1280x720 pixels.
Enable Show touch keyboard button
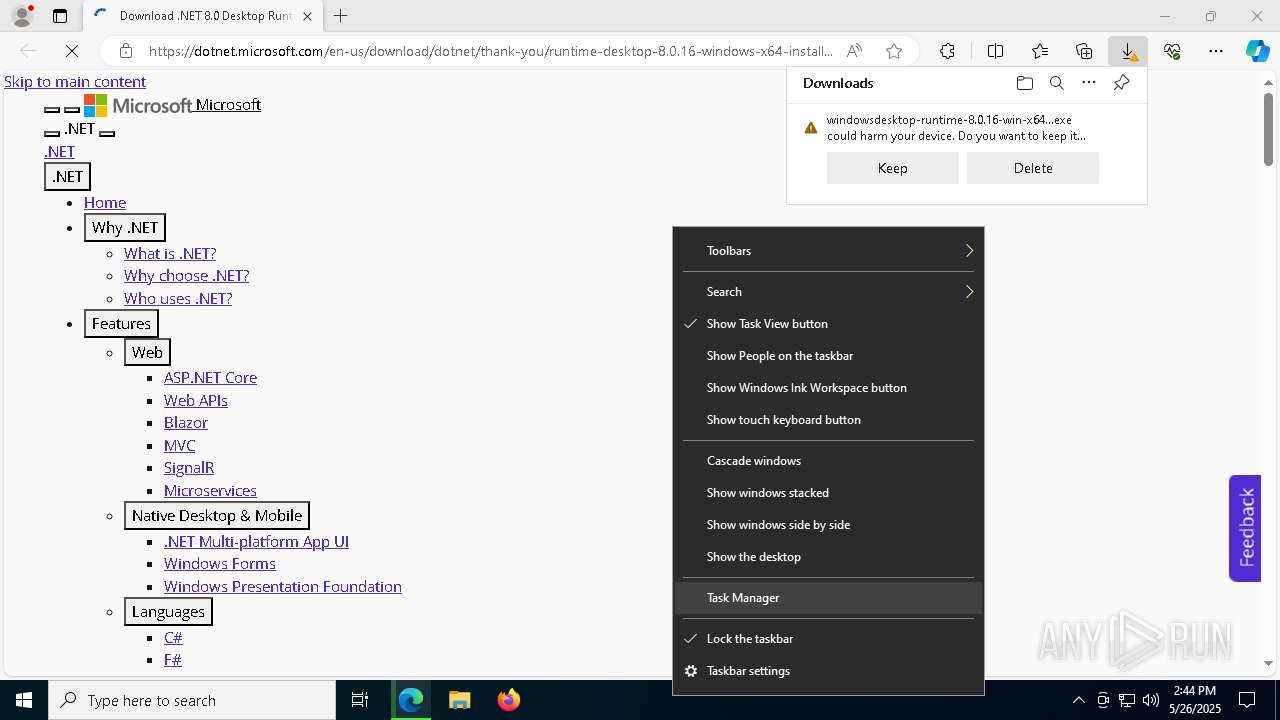coord(828,420)
